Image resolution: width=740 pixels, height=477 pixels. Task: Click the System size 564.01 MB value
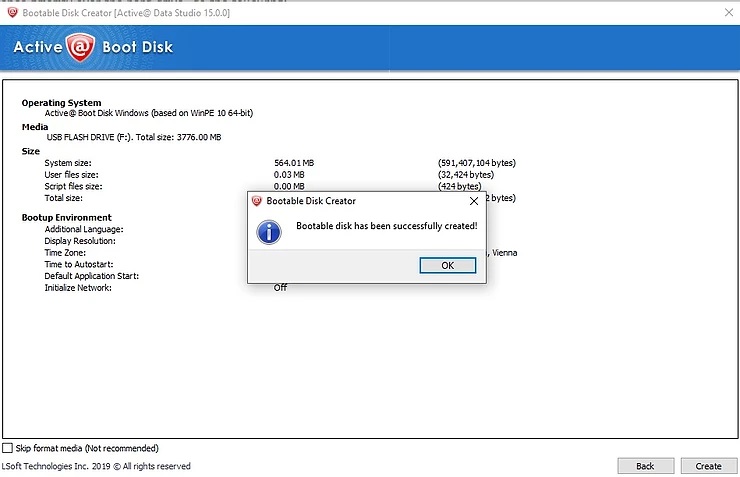coord(294,163)
